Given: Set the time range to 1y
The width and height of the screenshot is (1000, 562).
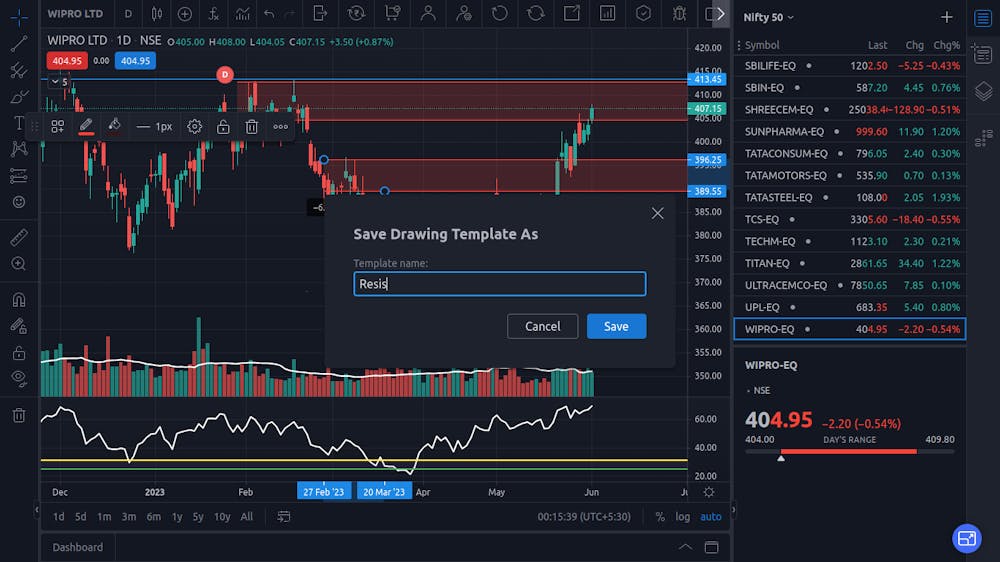Looking at the screenshot, I should coord(177,517).
